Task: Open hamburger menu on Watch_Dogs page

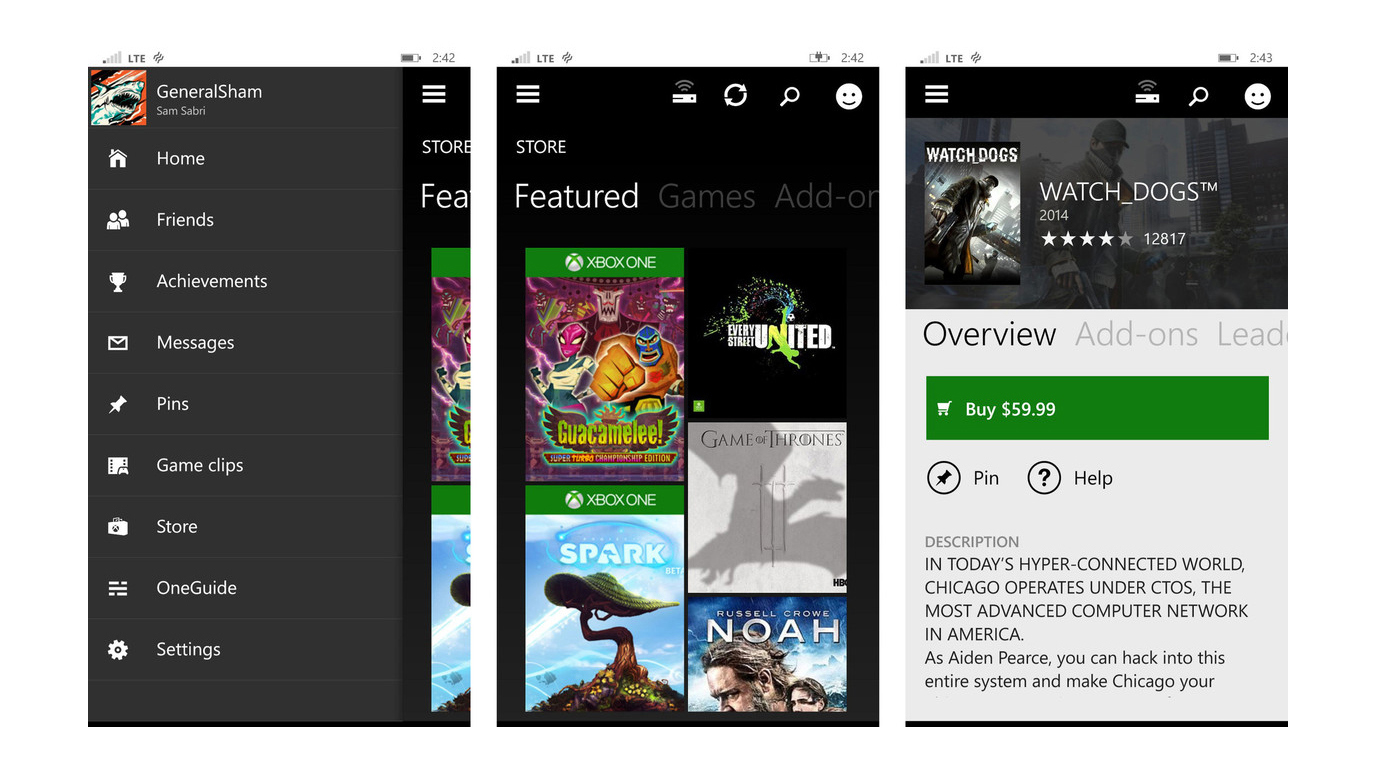Action: (x=937, y=94)
